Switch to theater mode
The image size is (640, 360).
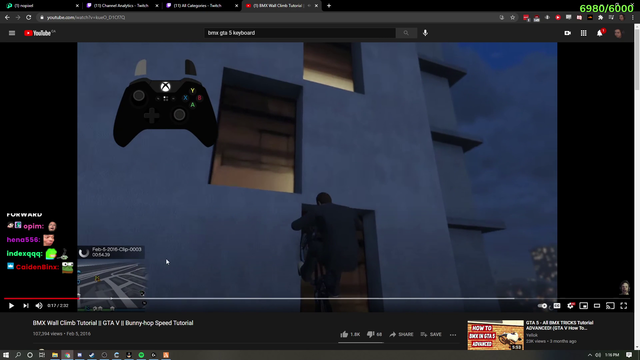point(597,305)
